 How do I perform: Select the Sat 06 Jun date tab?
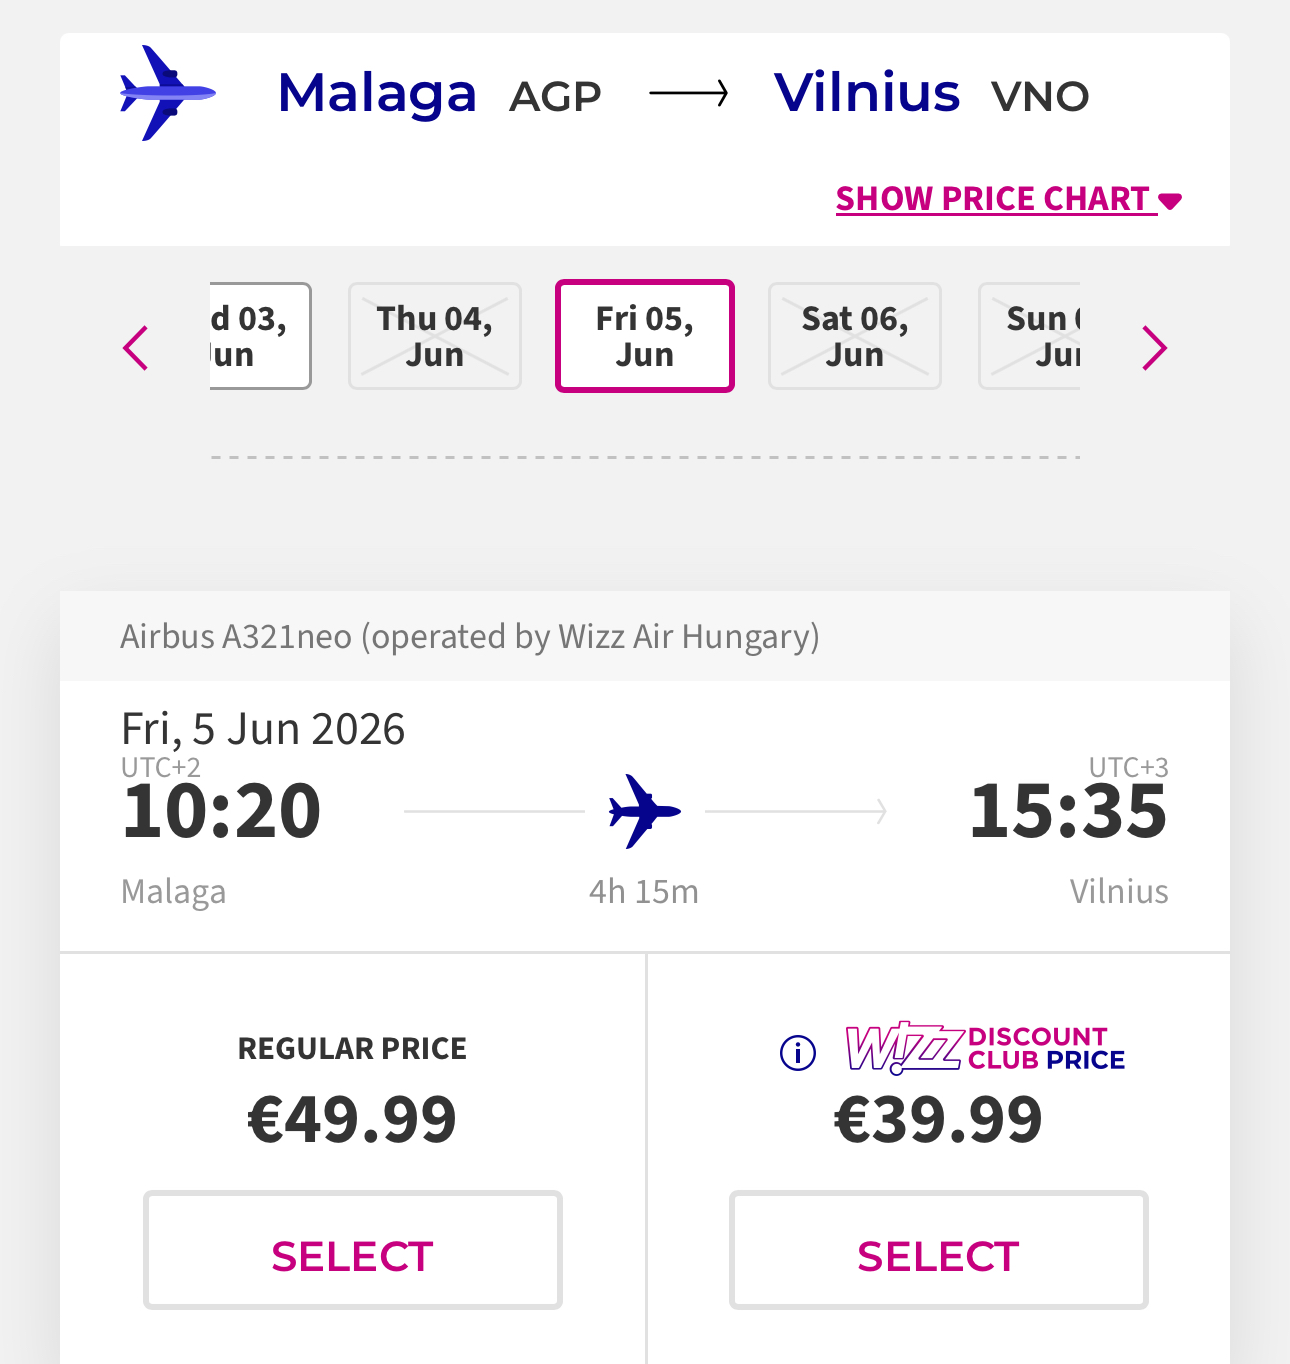coord(855,336)
